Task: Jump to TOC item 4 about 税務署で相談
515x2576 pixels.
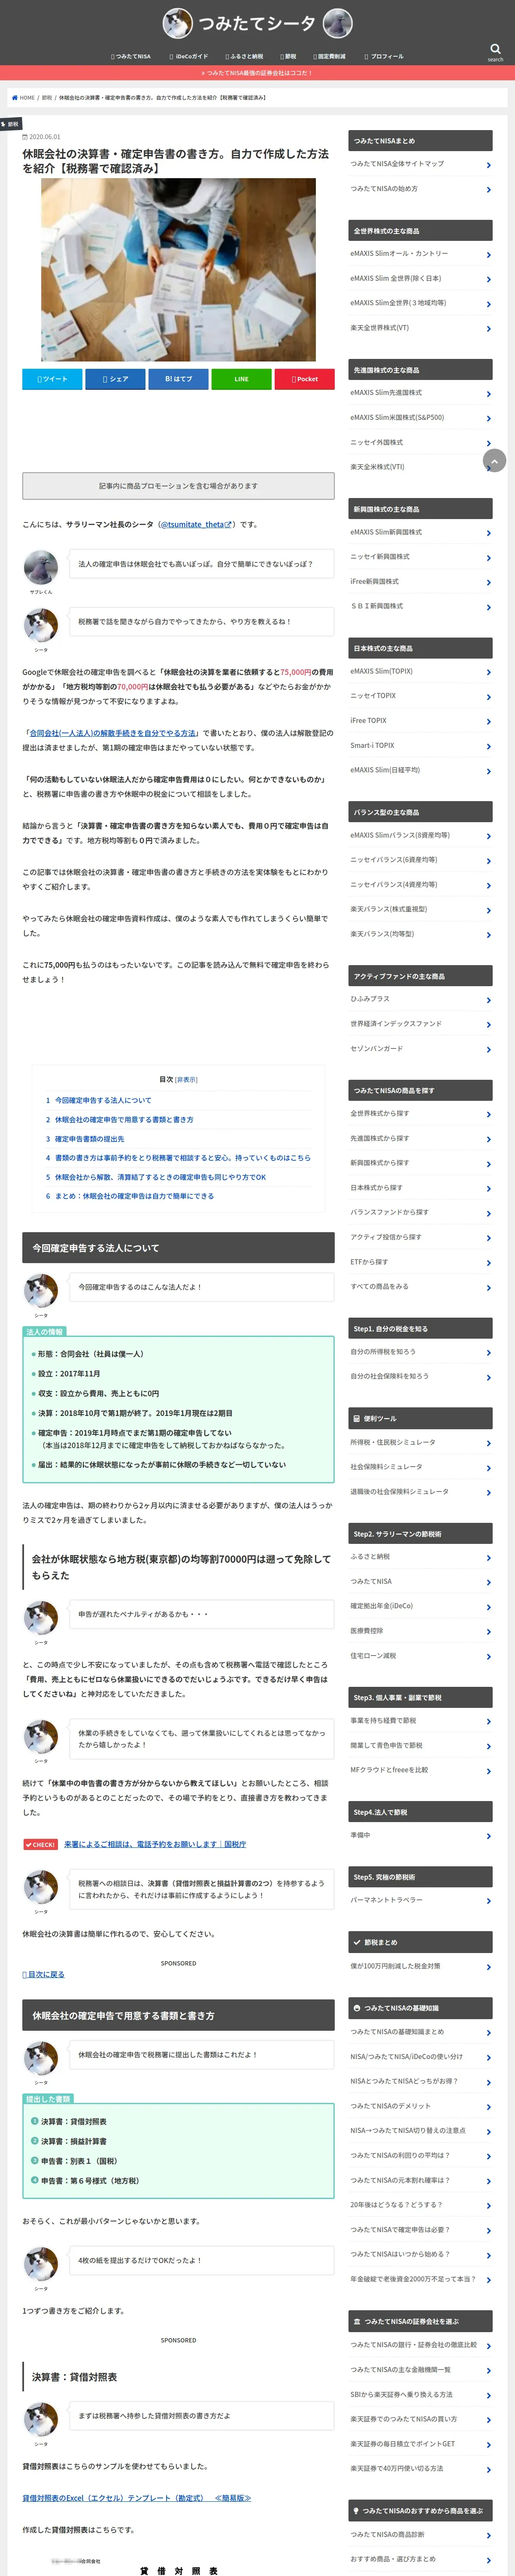Action: click(x=178, y=1158)
